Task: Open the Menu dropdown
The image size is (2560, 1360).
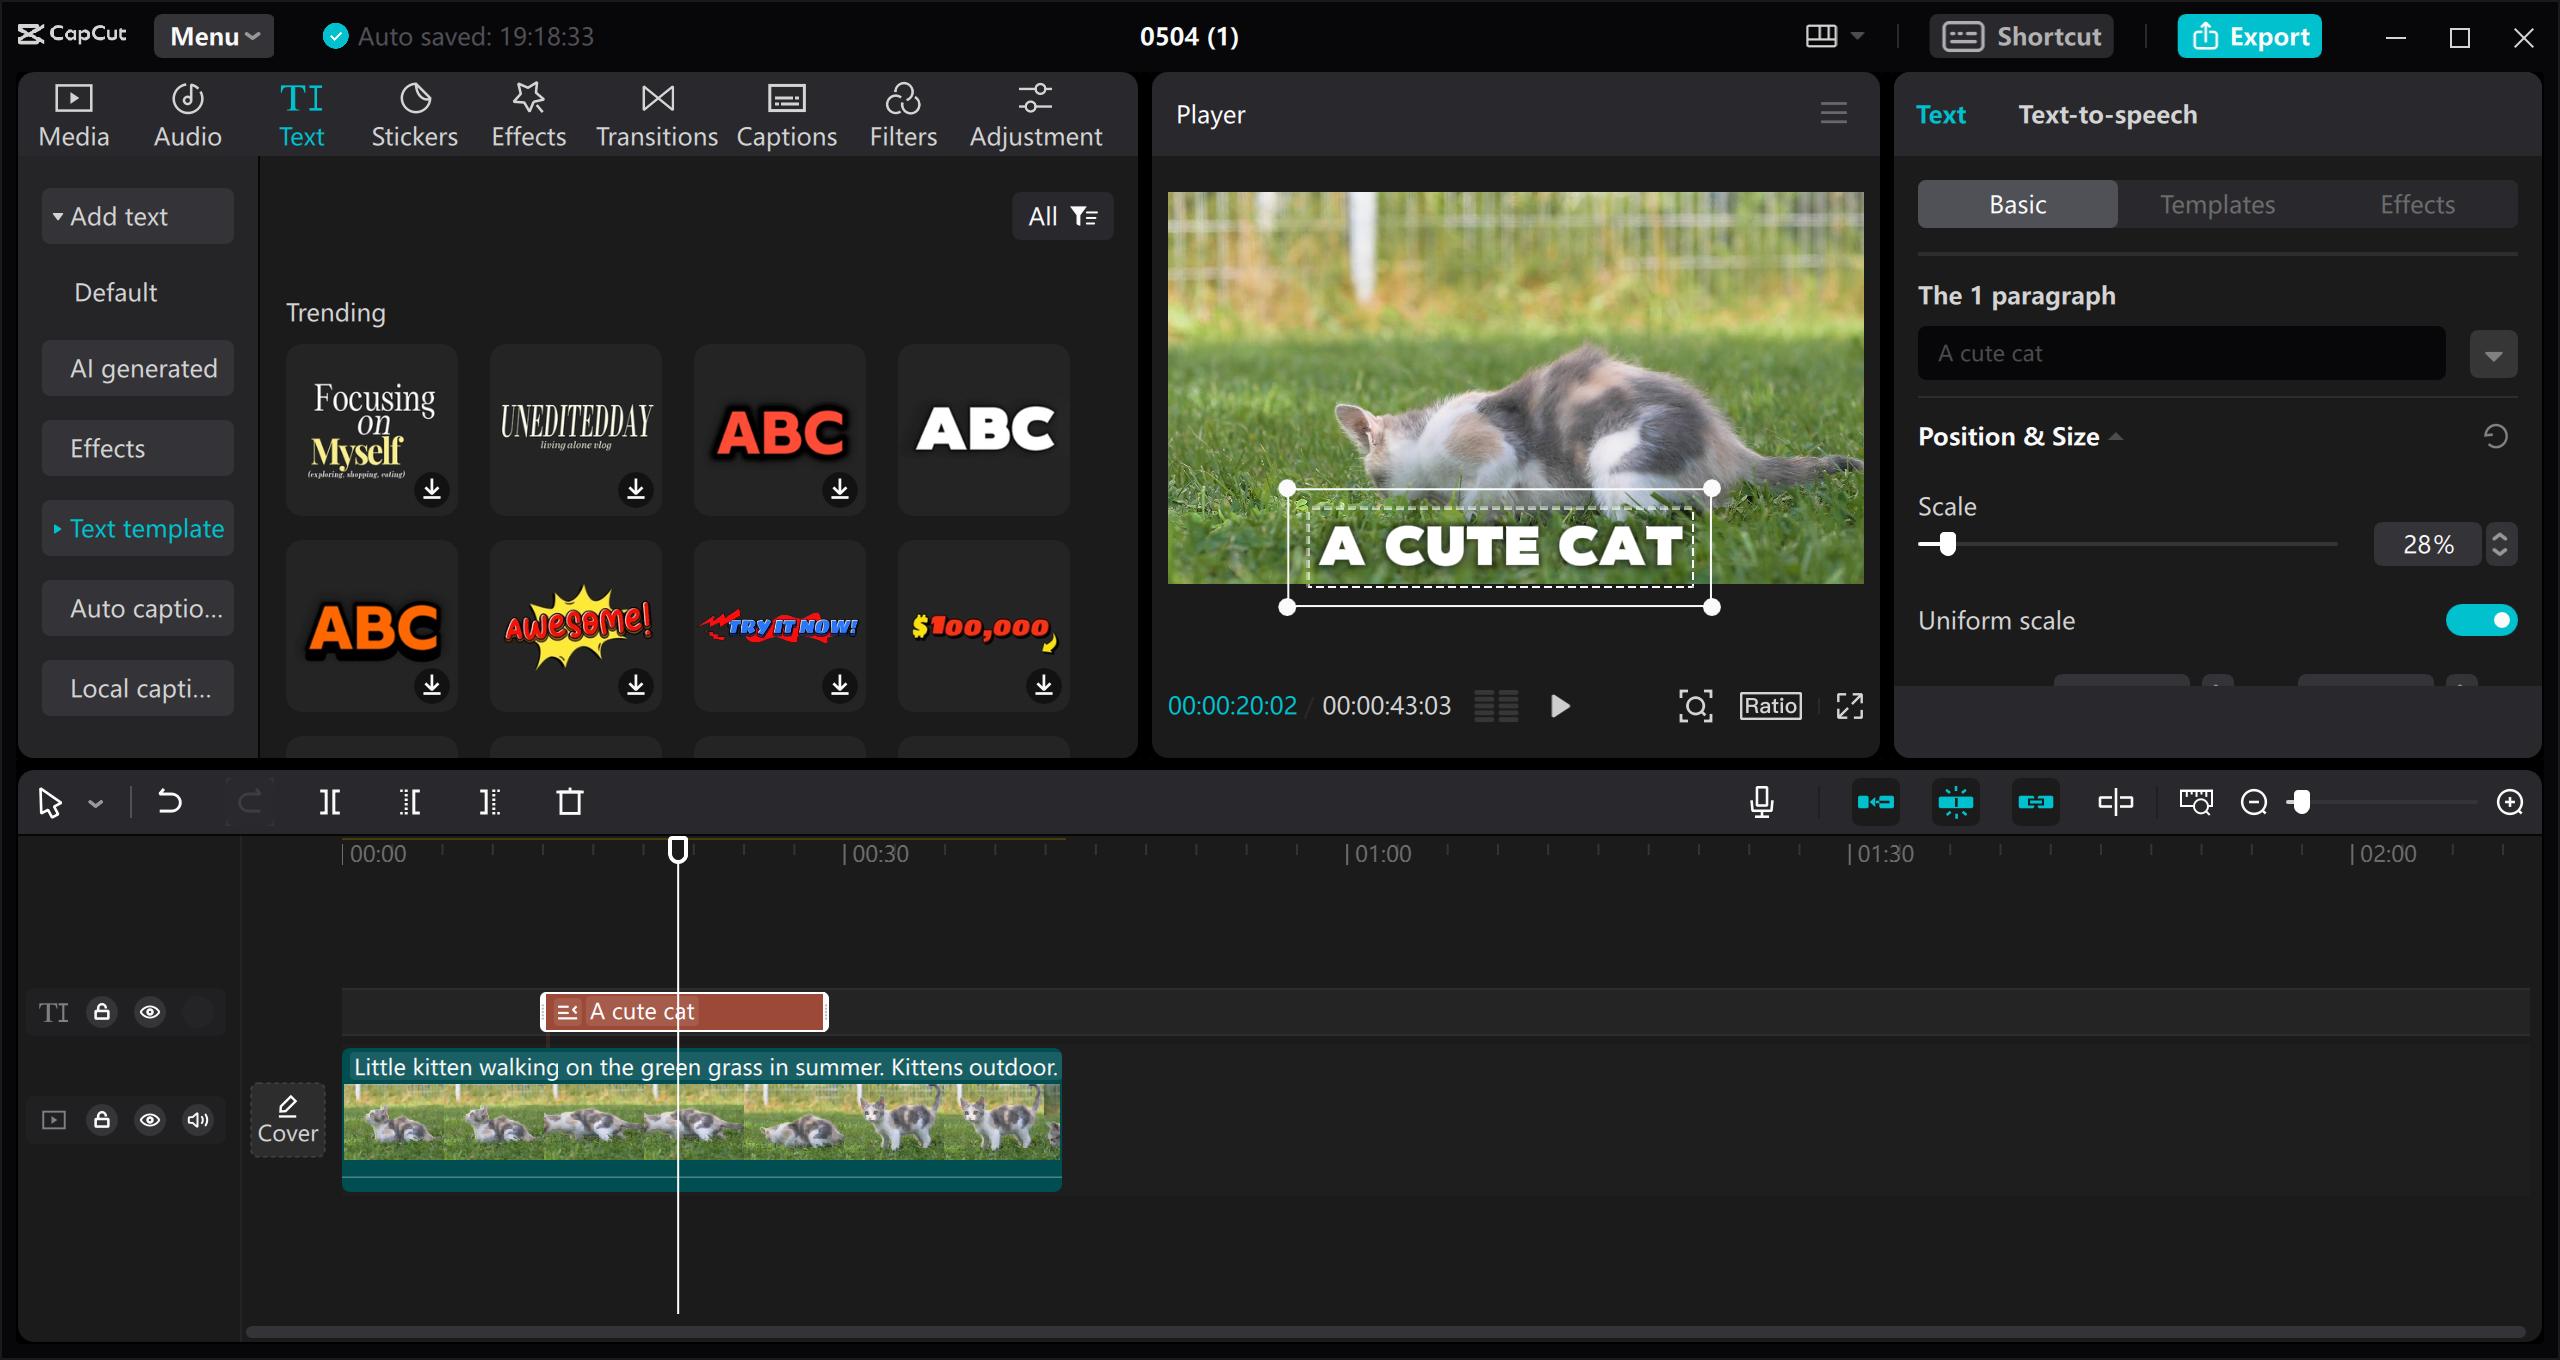Action: coord(213,36)
